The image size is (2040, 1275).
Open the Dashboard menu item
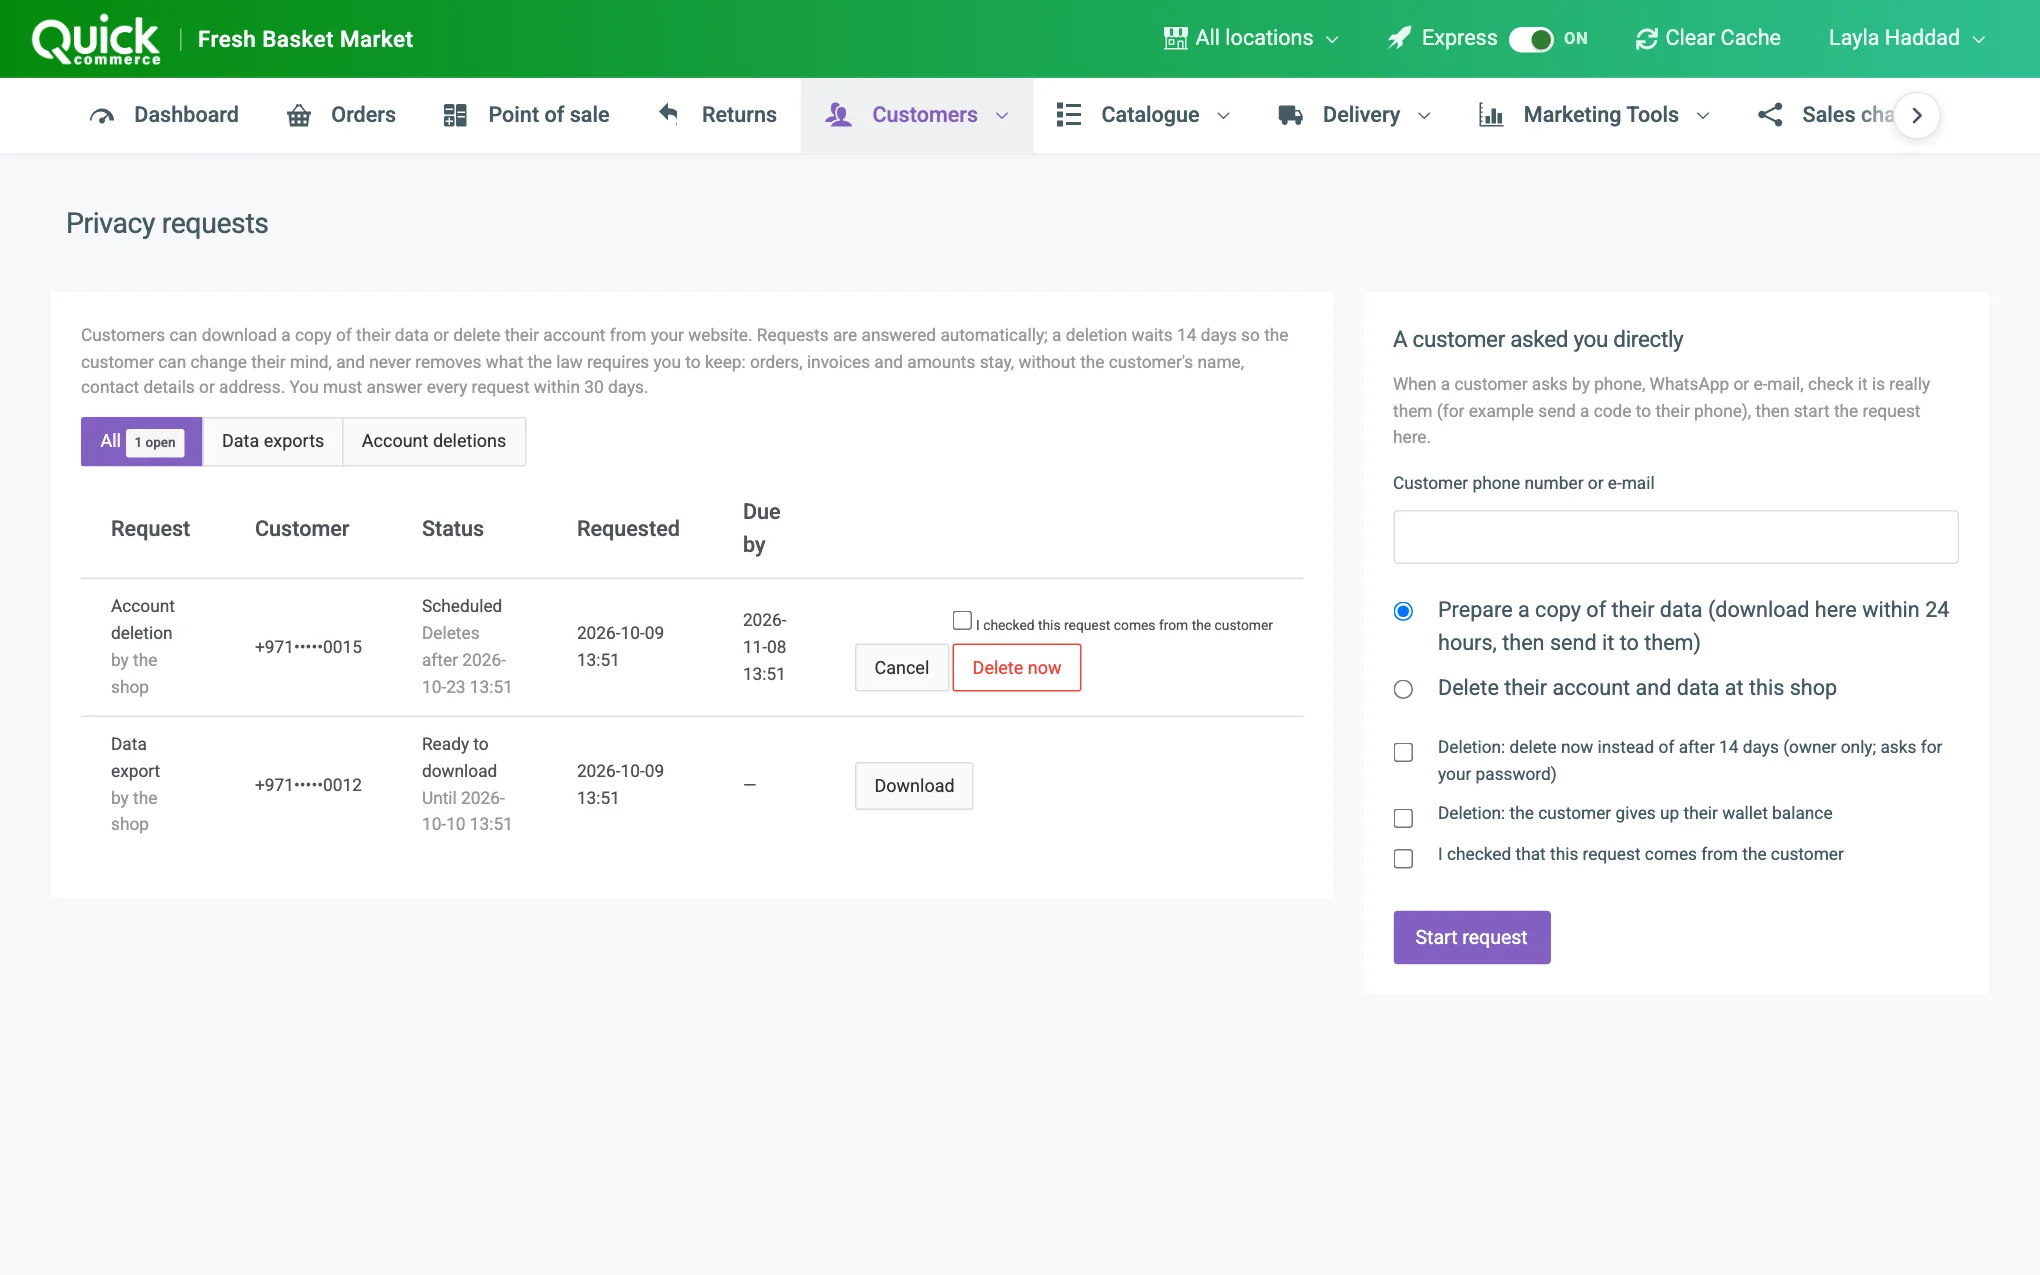(164, 115)
